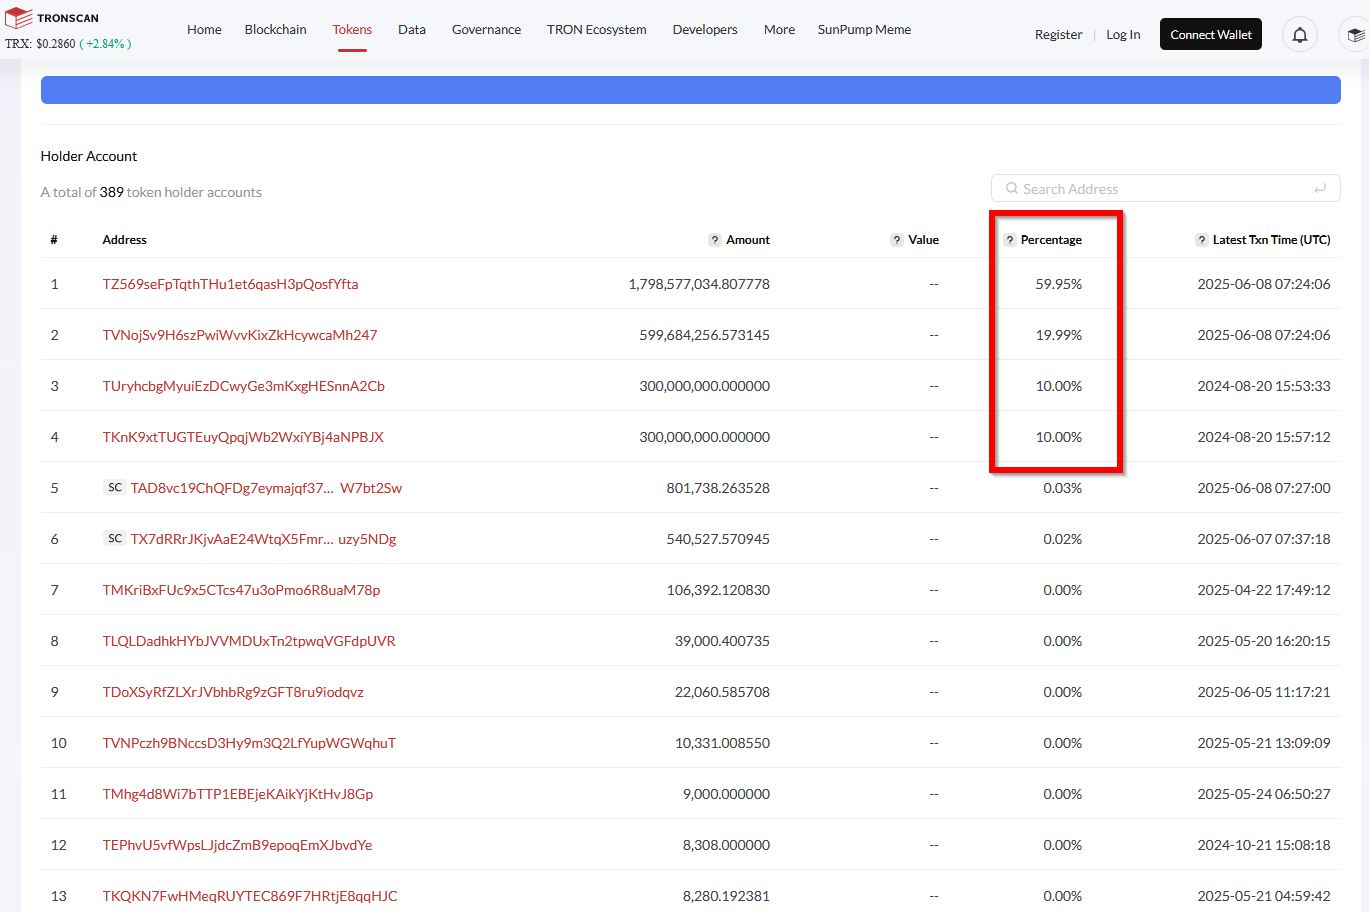Click the 0.02% percentage cell
Image resolution: width=1369 pixels, height=912 pixels.
(x=1062, y=539)
